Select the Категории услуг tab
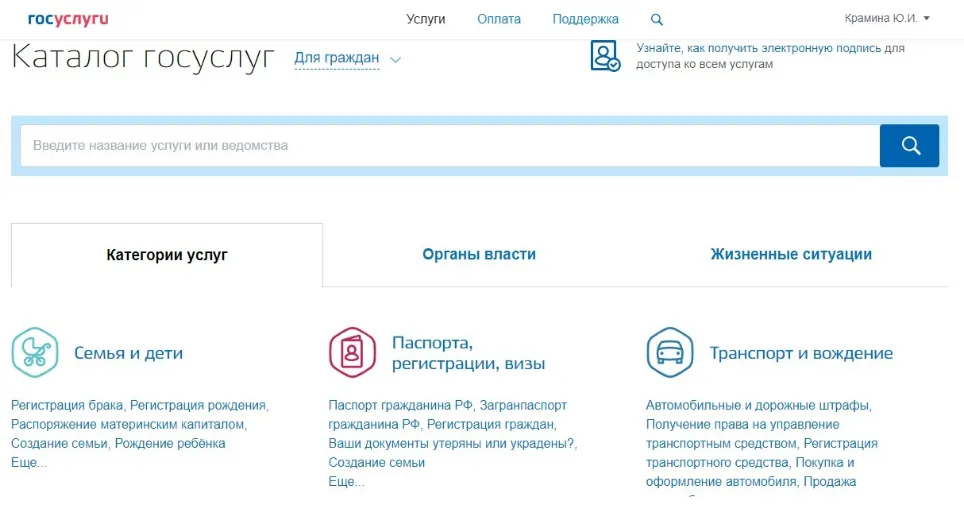 167,255
